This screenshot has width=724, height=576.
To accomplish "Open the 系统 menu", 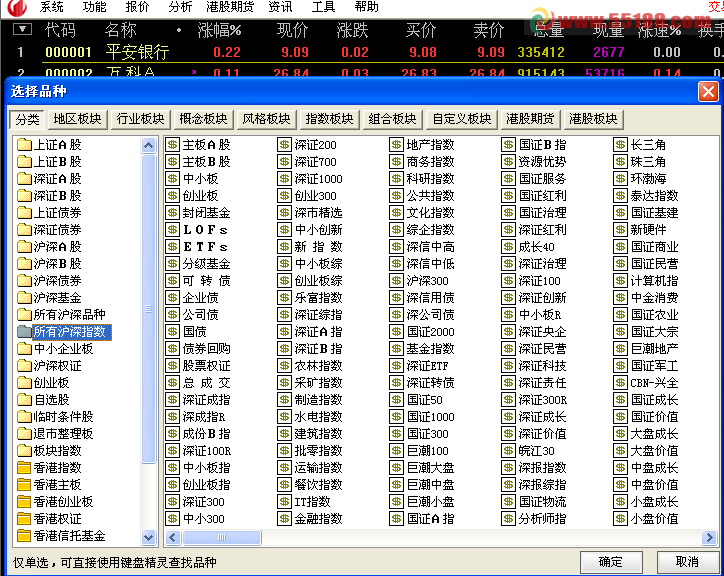I will point(51,7).
